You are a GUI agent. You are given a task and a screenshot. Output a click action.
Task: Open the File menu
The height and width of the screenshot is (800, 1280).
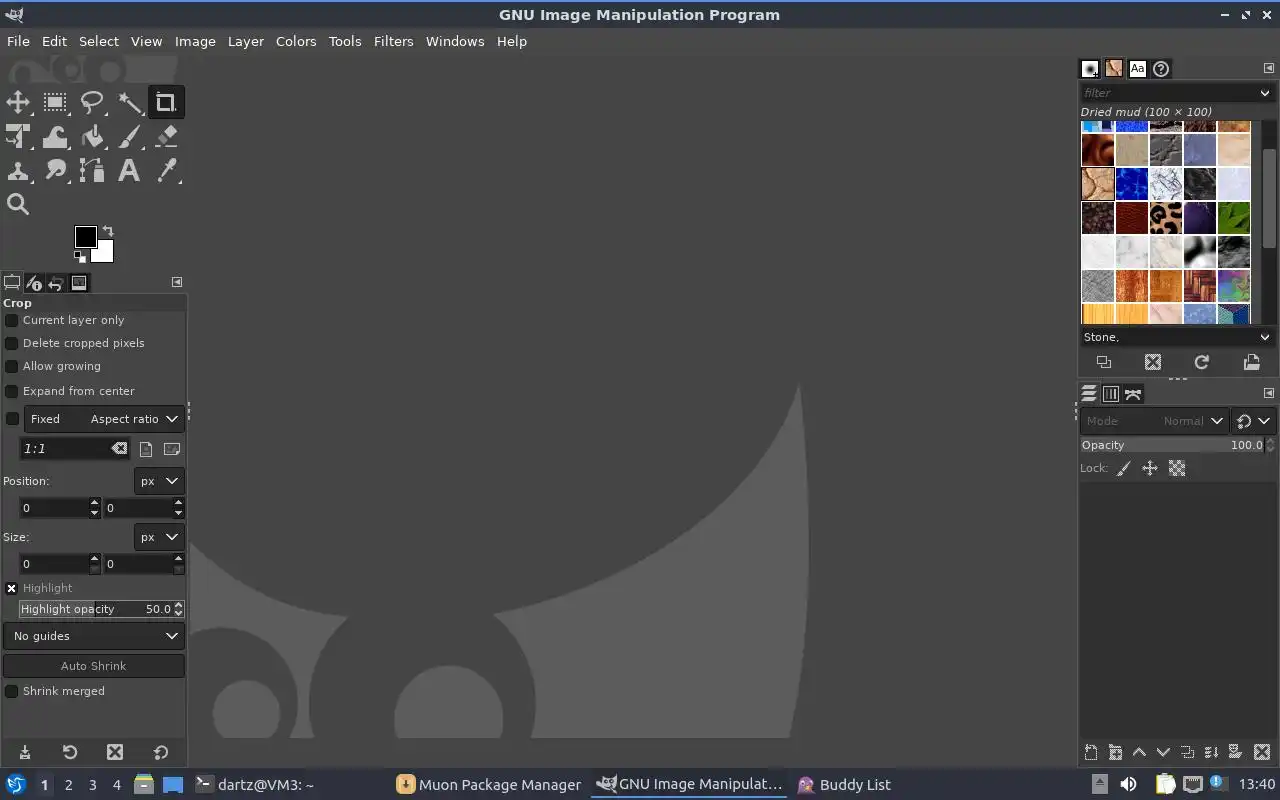click(x=18, y=41)
